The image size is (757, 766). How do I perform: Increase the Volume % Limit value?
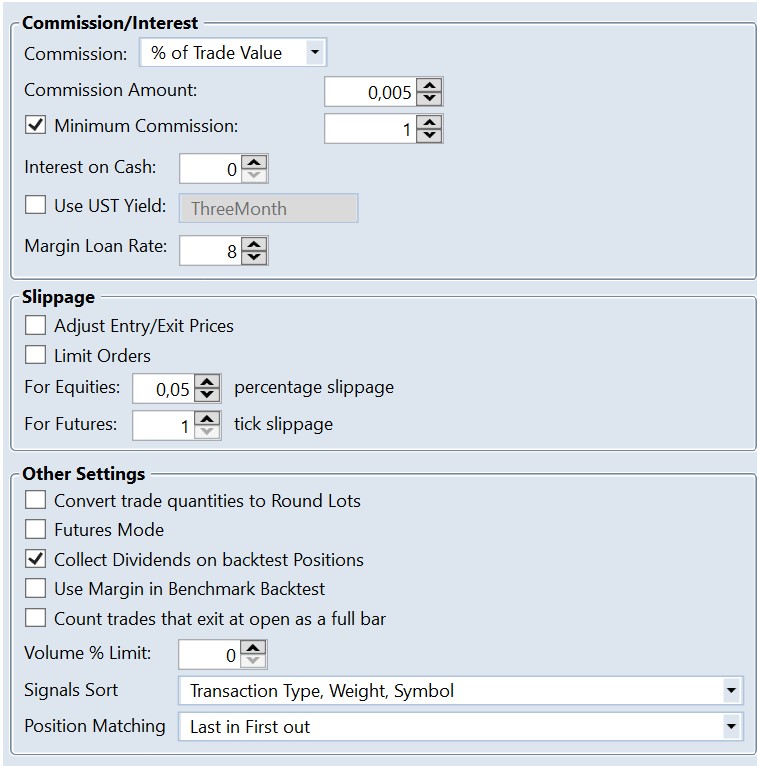(254, 649)
